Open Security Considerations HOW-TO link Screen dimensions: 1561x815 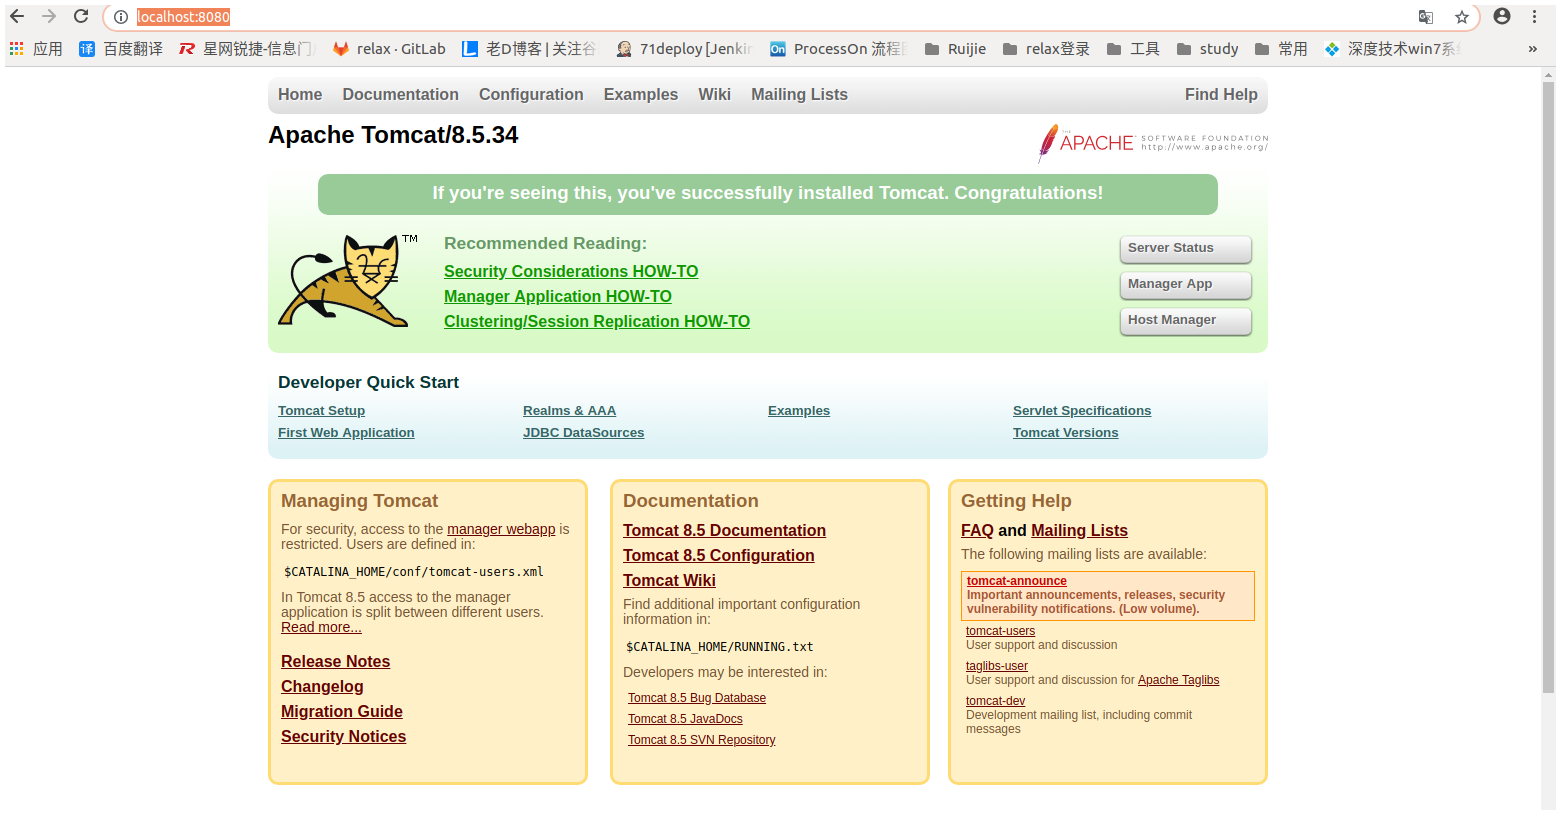(x=571, y=272)
